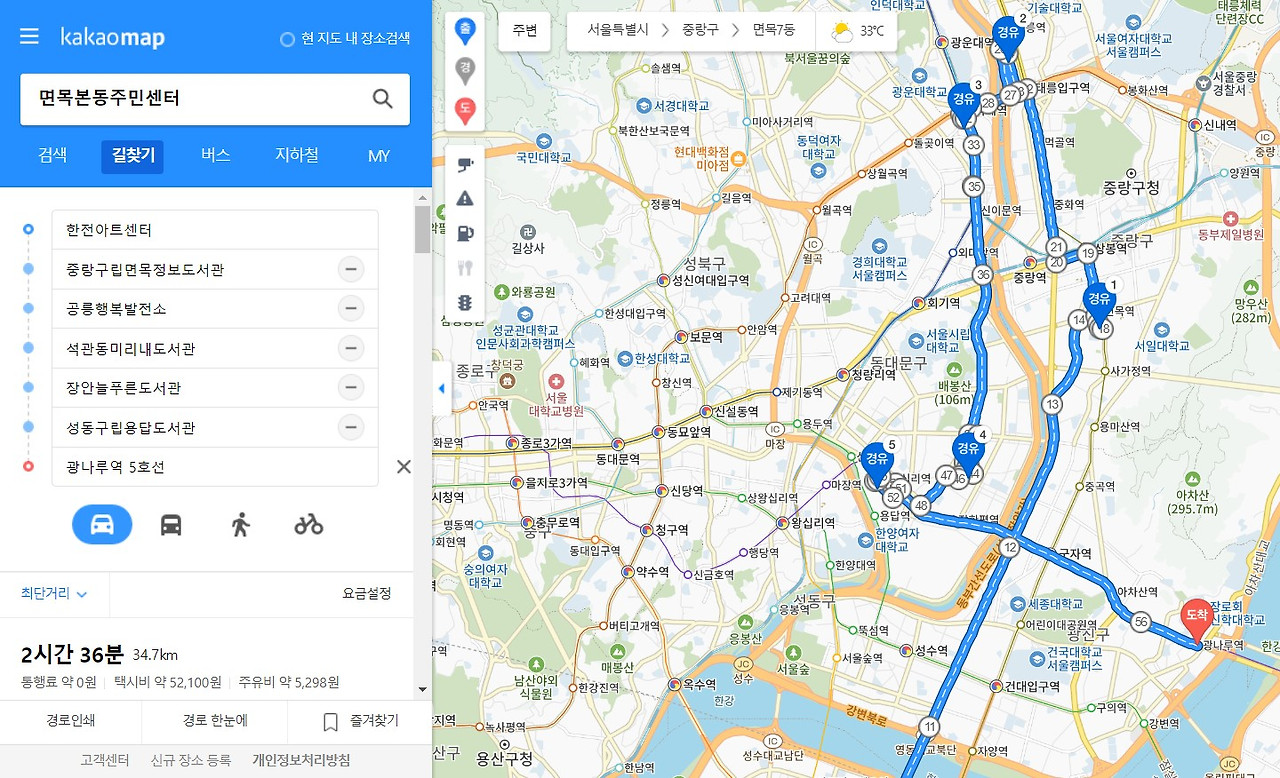
Task: Show traffic light information layer
Action: (465, 302)
